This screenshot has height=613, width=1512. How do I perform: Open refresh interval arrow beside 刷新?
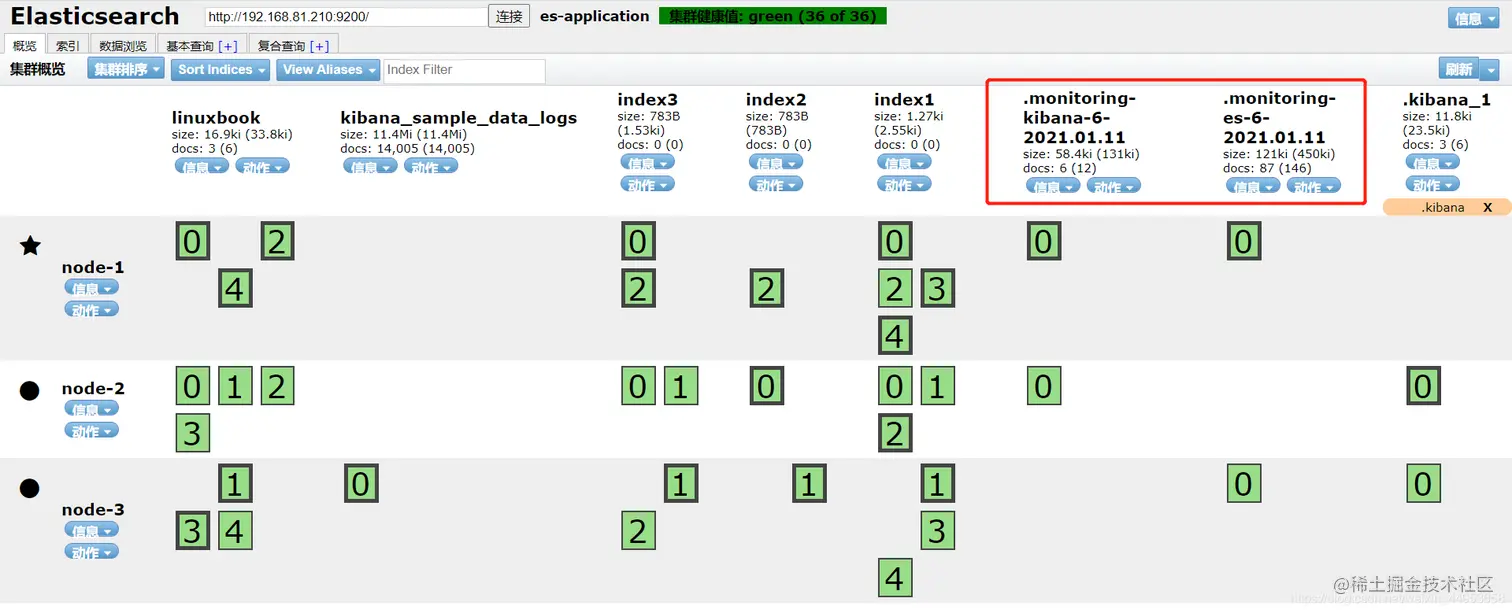tap(1490, 69)
